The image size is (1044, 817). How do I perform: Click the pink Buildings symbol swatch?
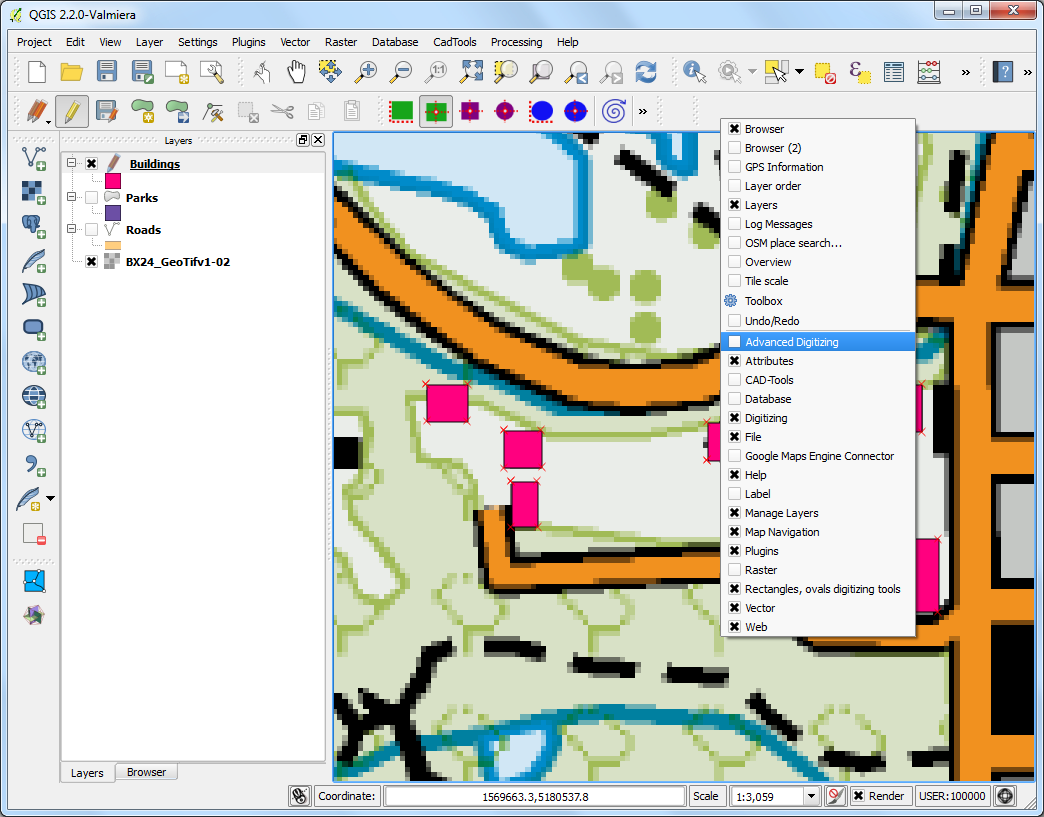click(x=113, y=181)
